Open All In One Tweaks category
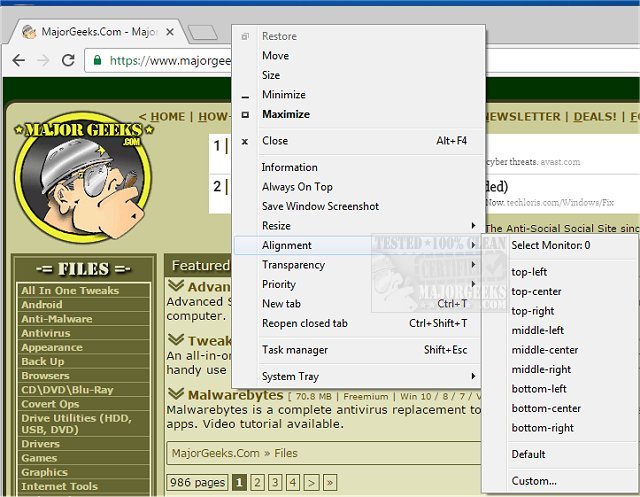 (x=83, y=291)
